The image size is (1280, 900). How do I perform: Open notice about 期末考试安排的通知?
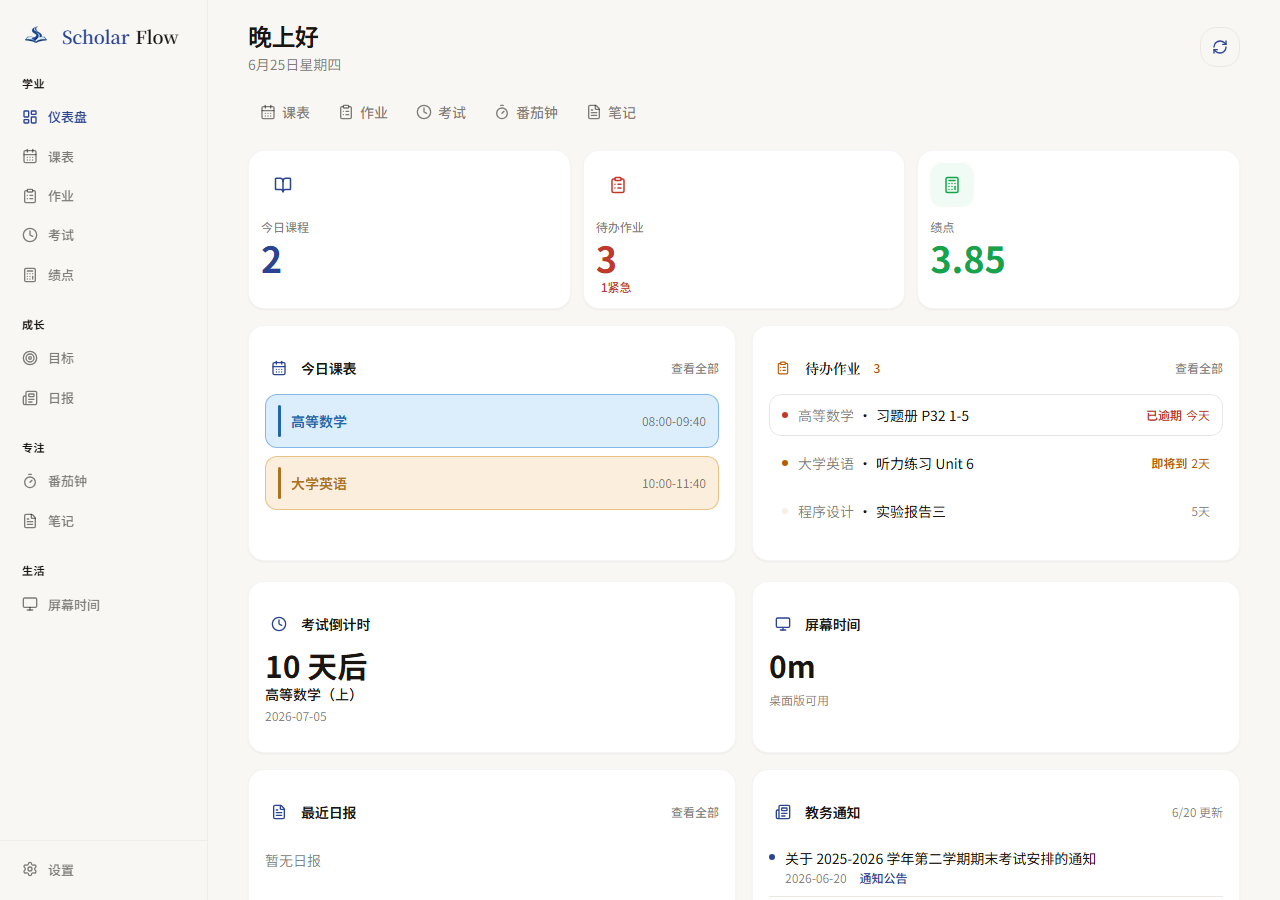tap(940, 859)
